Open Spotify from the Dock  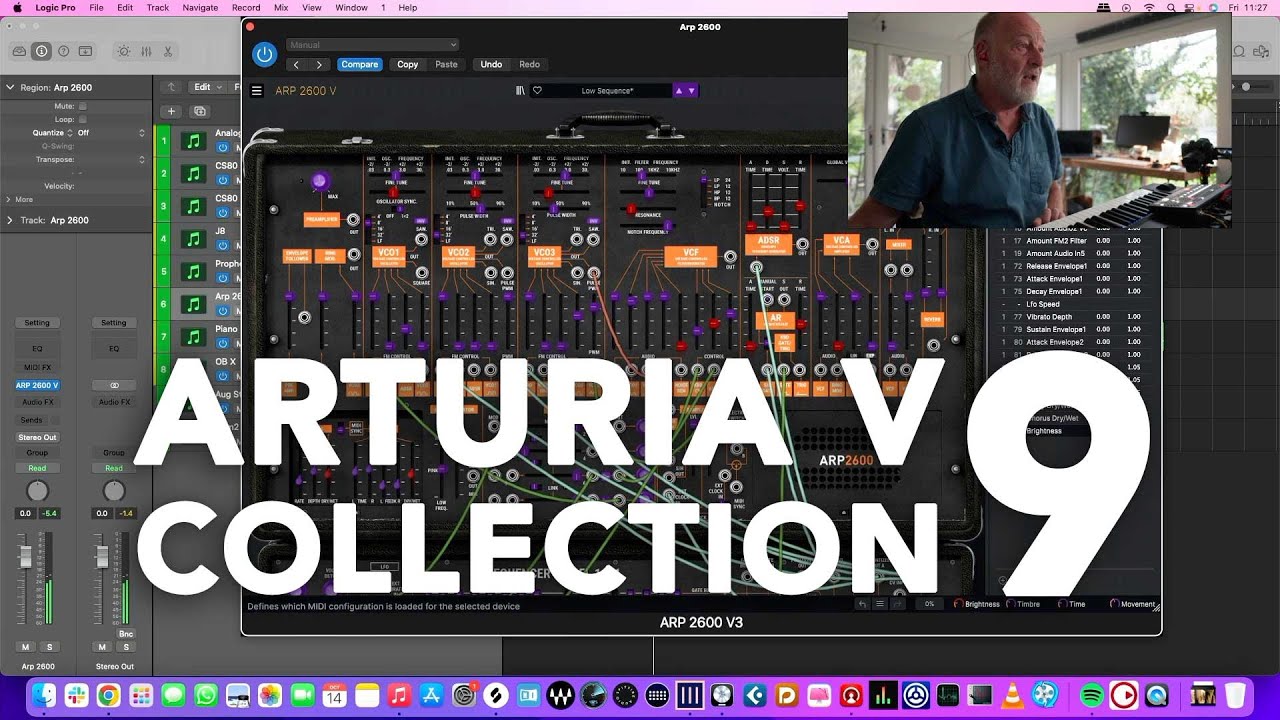pos(1091,695)
